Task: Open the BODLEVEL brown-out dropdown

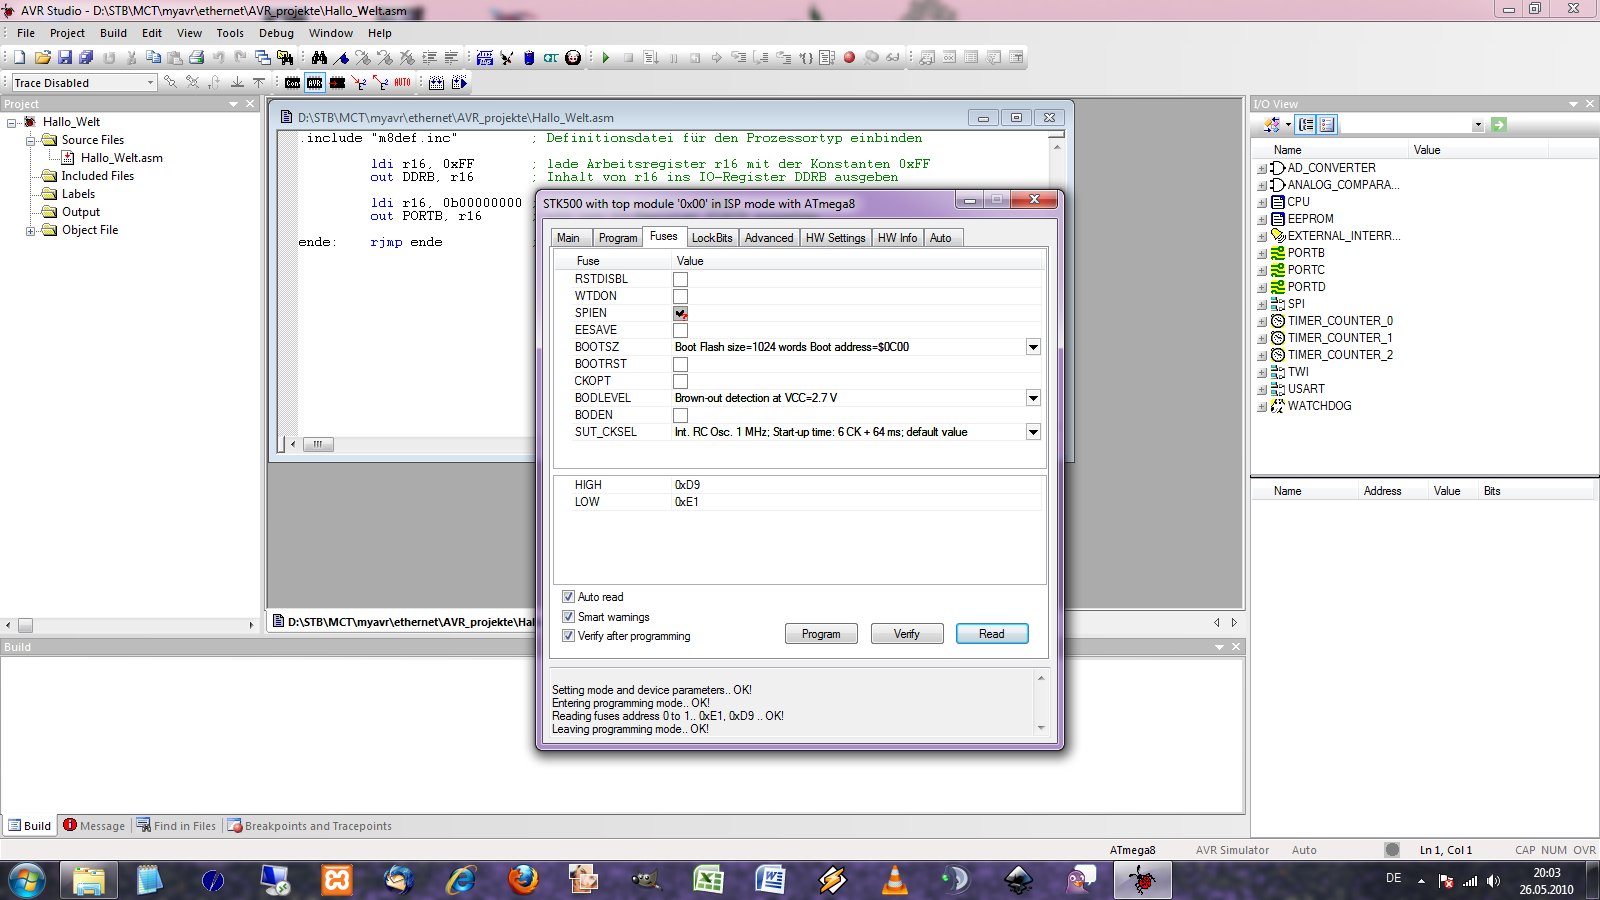Action: tap(1033, 398)
